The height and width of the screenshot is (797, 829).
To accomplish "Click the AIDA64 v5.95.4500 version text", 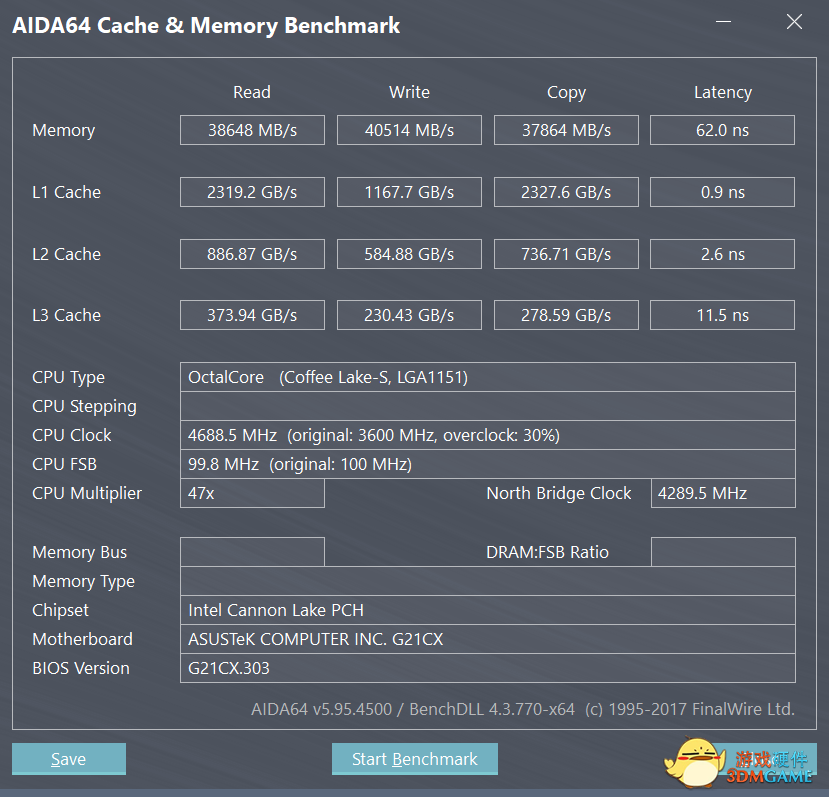I will 321,709.
